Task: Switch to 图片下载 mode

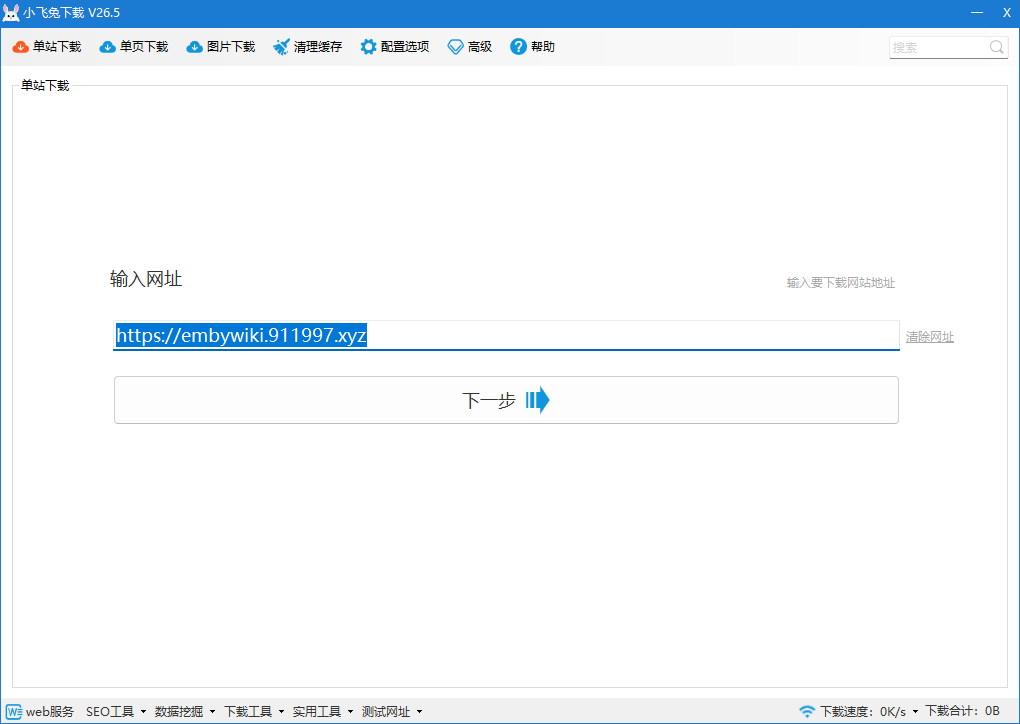Action: click(231, 47)
